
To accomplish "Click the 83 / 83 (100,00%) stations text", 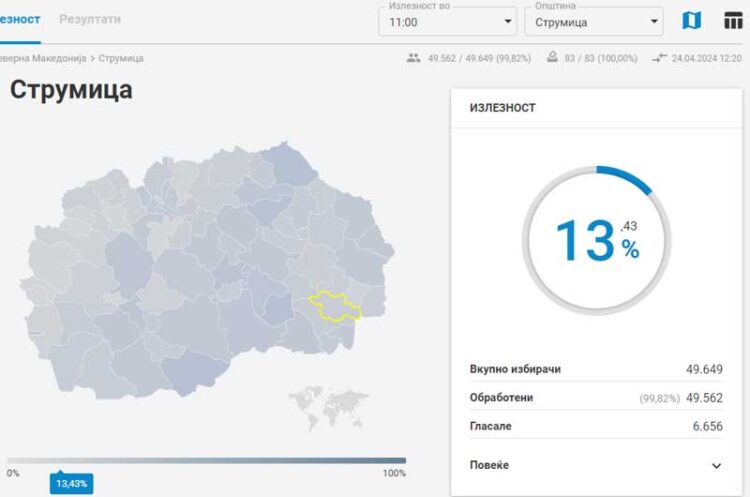I will click(601, 58).
